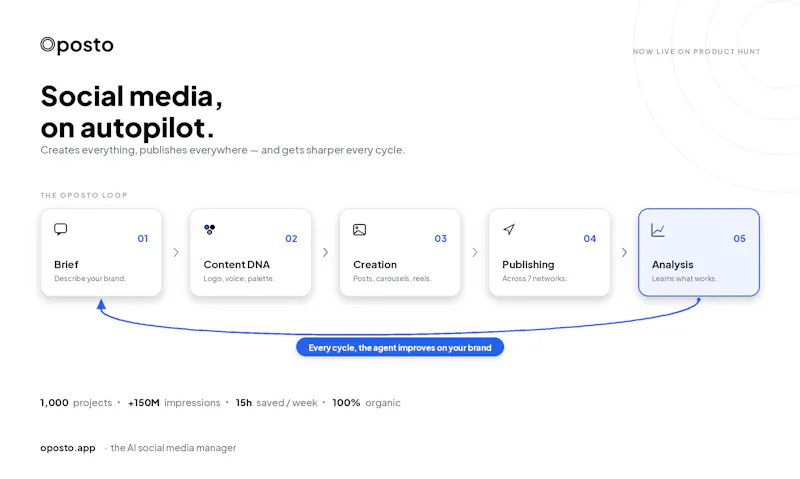Select the Content DNA step title

[237, 264]
